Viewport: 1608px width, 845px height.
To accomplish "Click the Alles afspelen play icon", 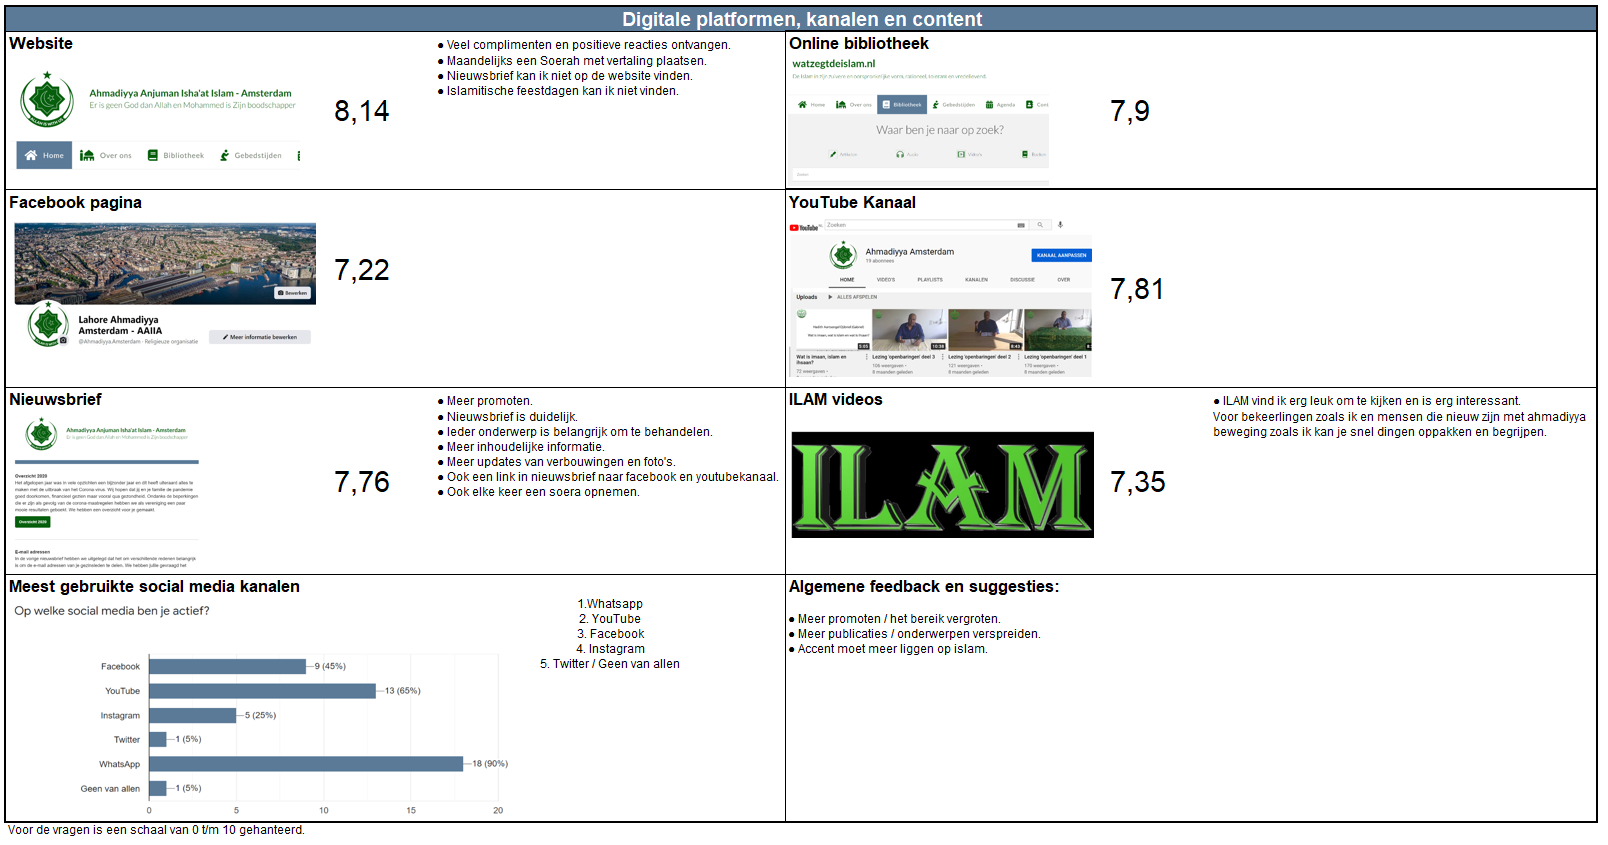I will tap(830, 297).
